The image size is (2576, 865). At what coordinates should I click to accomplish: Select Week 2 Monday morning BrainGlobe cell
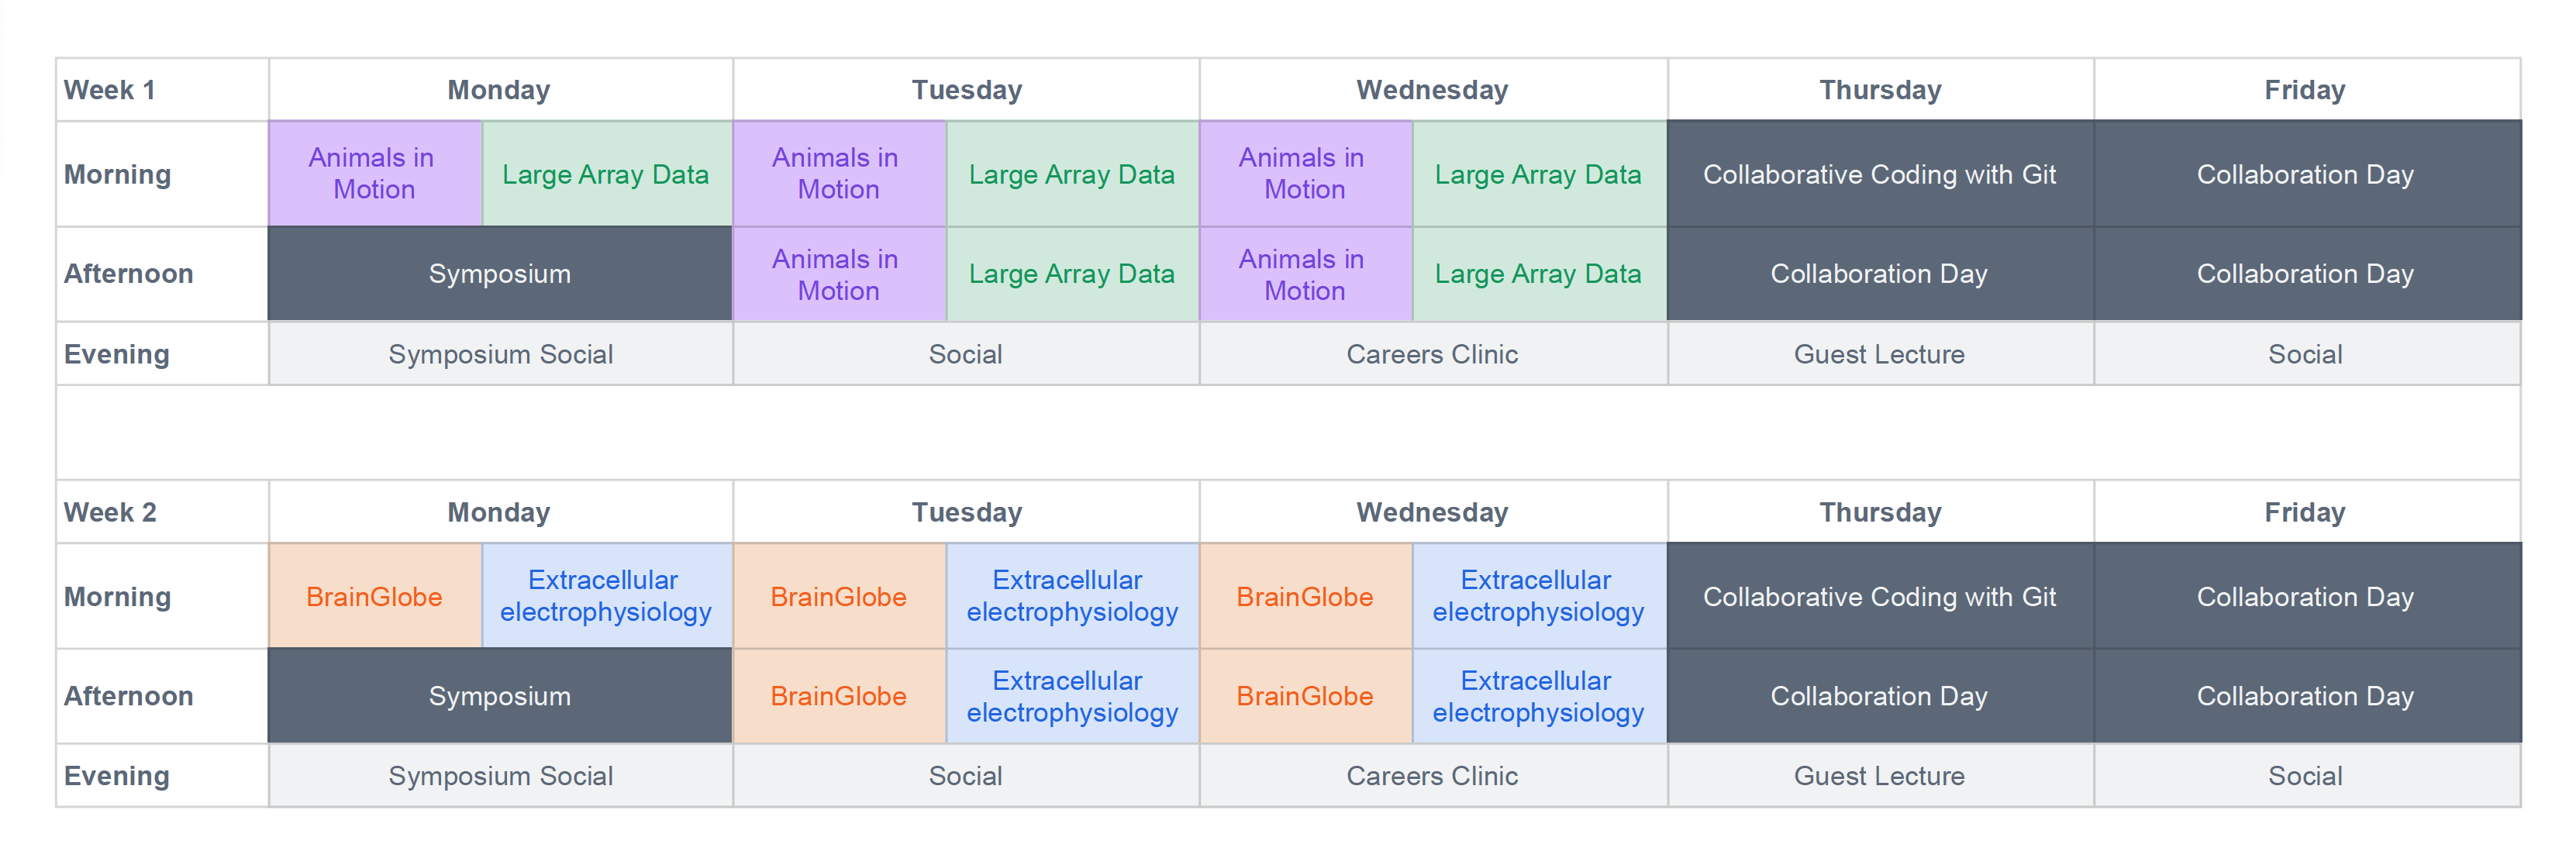374,597
